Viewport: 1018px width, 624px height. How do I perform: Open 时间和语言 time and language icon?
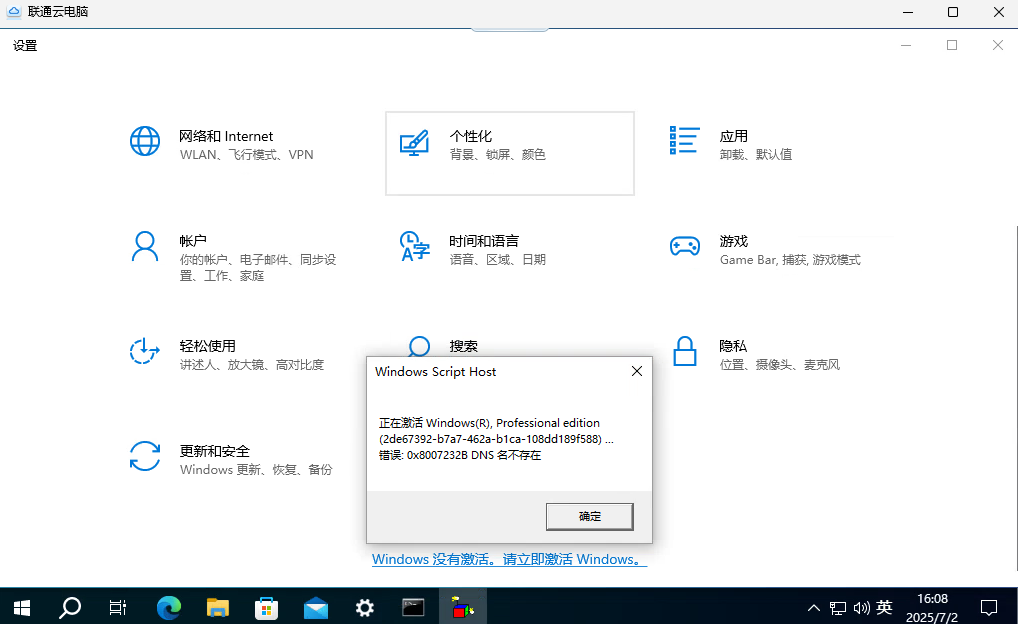click(x=415, y=246)
